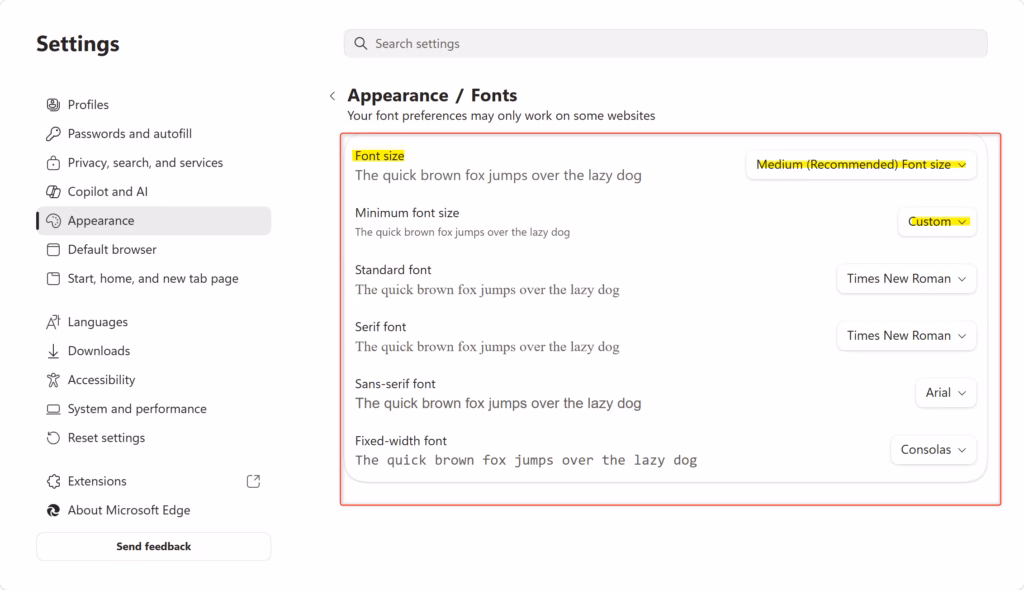Click the Appearance breadcrumb in the heading
The height and width of the screenshot is (590, 1024).
click(398, 95)
